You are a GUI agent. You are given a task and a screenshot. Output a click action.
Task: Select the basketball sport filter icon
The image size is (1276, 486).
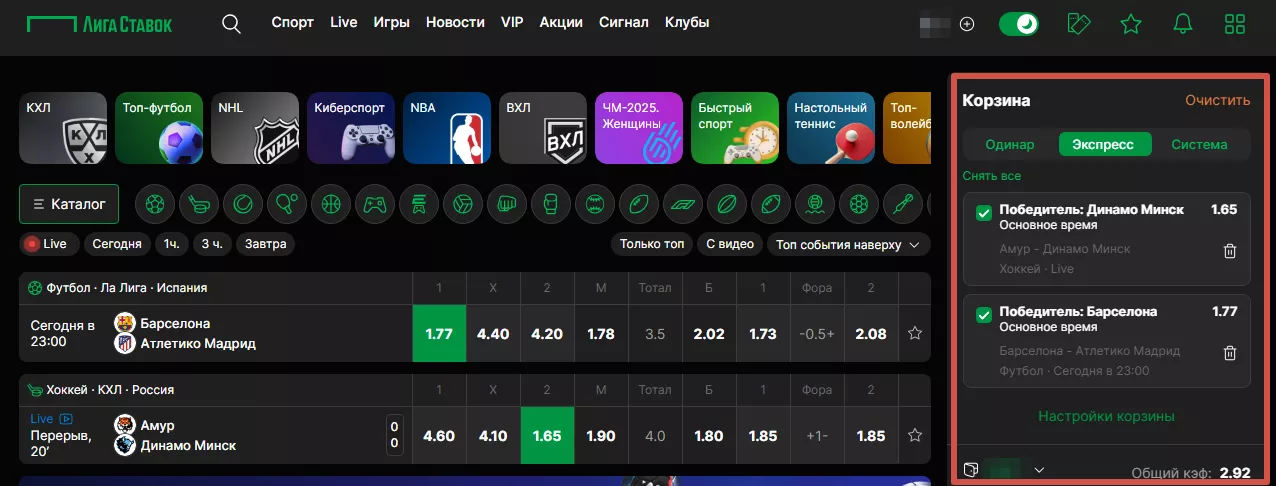coord(329,204)
